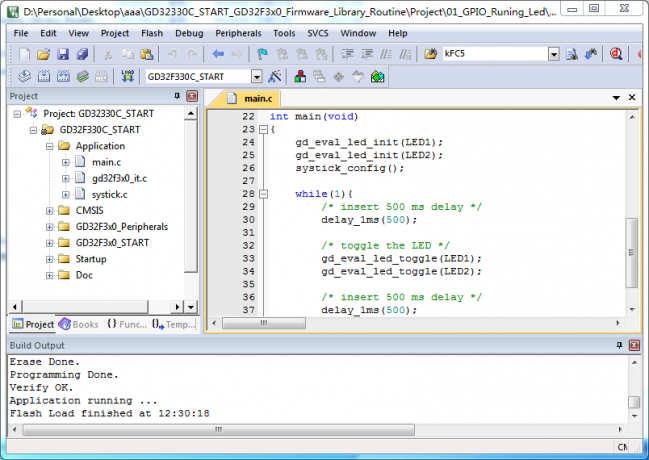This screenshot has width=649, height=460.
Task: Collapse the main function fold marker
Action: [x=262, y=130]
